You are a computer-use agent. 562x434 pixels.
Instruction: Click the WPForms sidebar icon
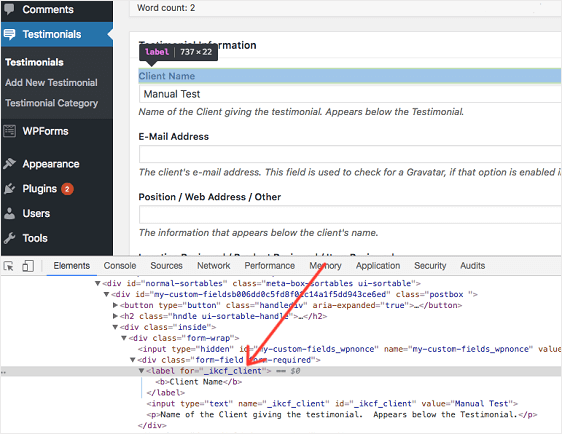pyautogui.click(x=9, y=131)
